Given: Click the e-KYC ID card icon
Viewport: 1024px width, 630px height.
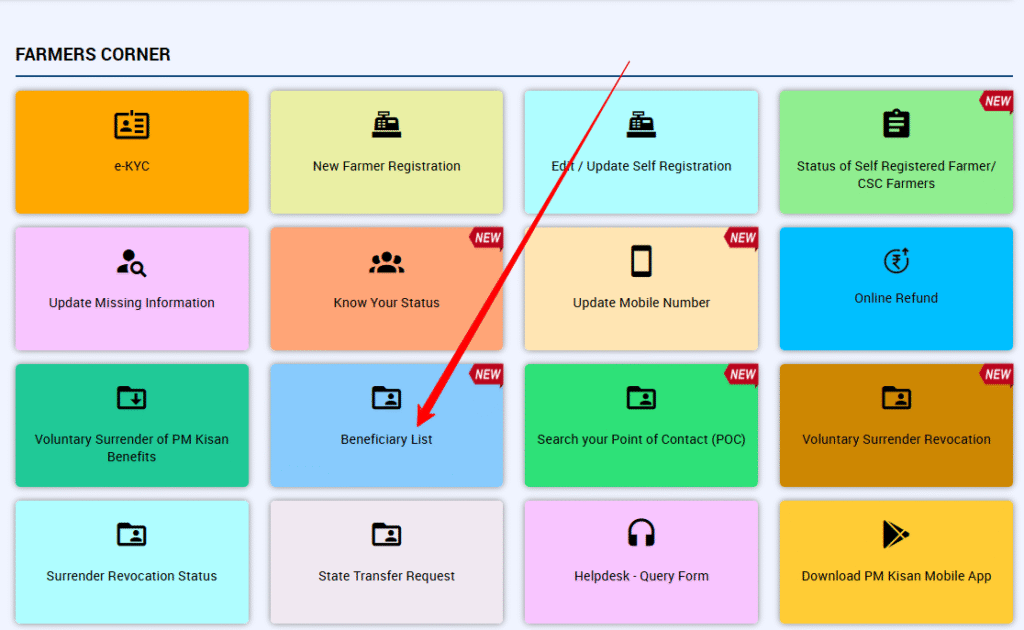Looking at the screenshot, I should [131, 125].
